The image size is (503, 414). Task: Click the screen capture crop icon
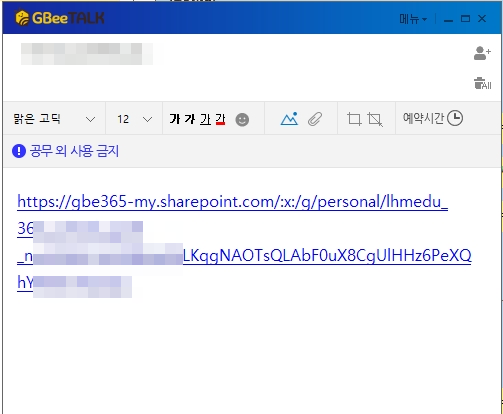click(x=354, y=119)
